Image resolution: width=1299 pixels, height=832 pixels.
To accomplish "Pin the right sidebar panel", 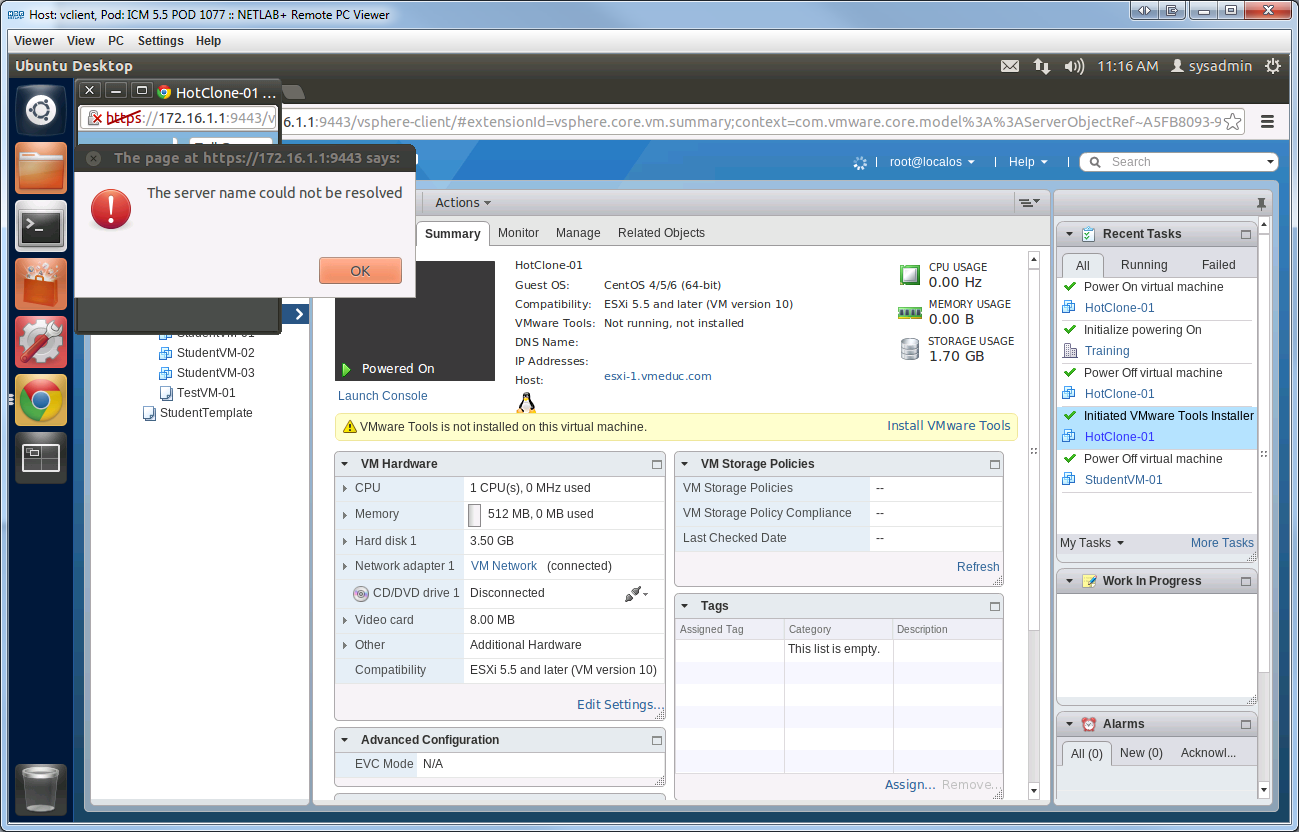I will tap(1261, 203).
